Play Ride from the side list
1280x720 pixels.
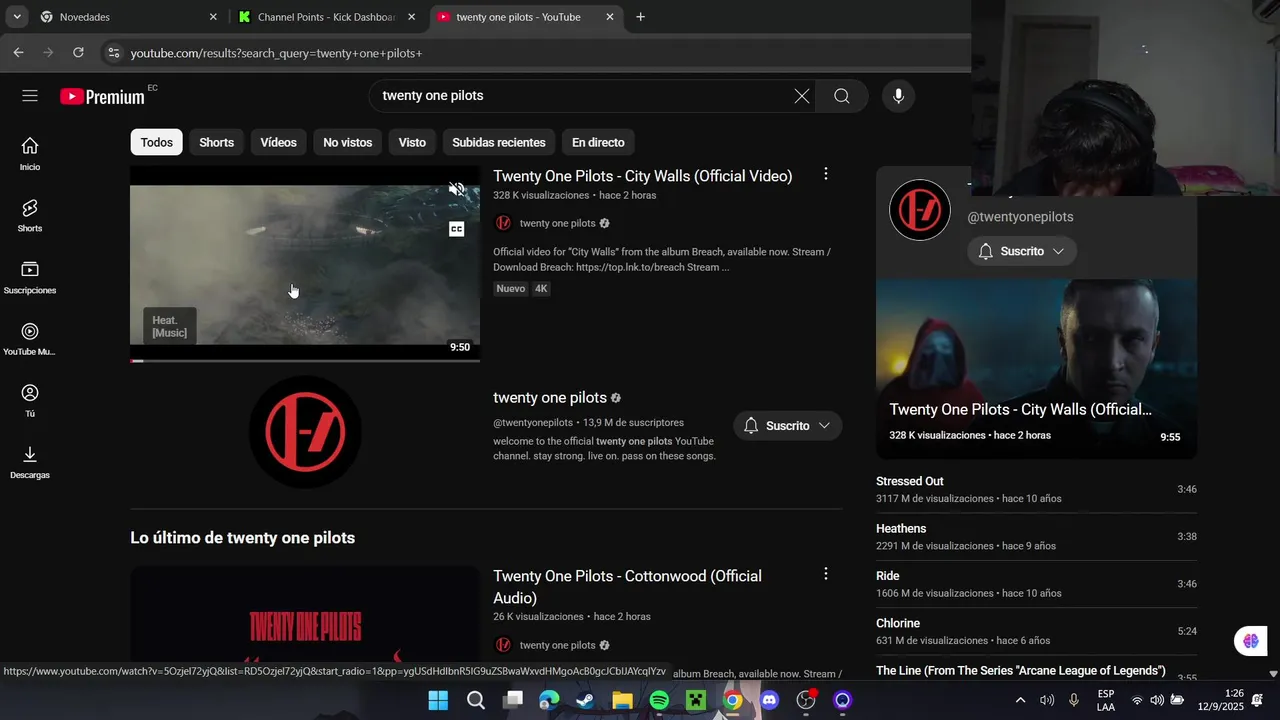point(1036,584)
